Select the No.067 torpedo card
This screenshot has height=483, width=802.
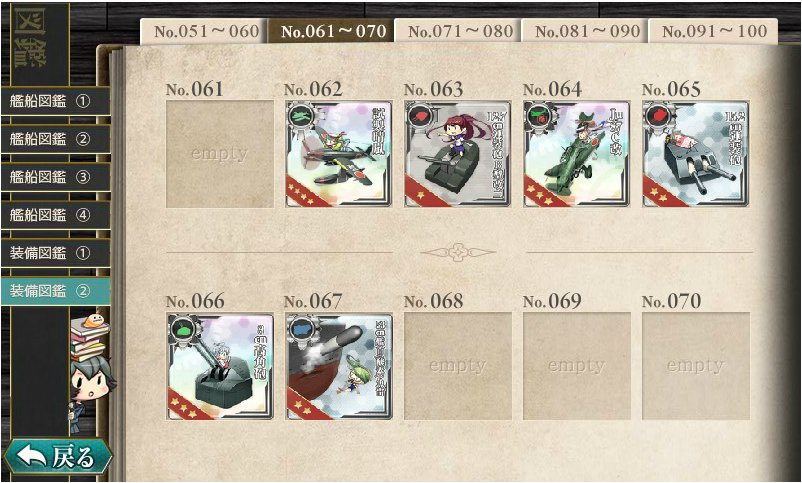click(x=339, y=366)
